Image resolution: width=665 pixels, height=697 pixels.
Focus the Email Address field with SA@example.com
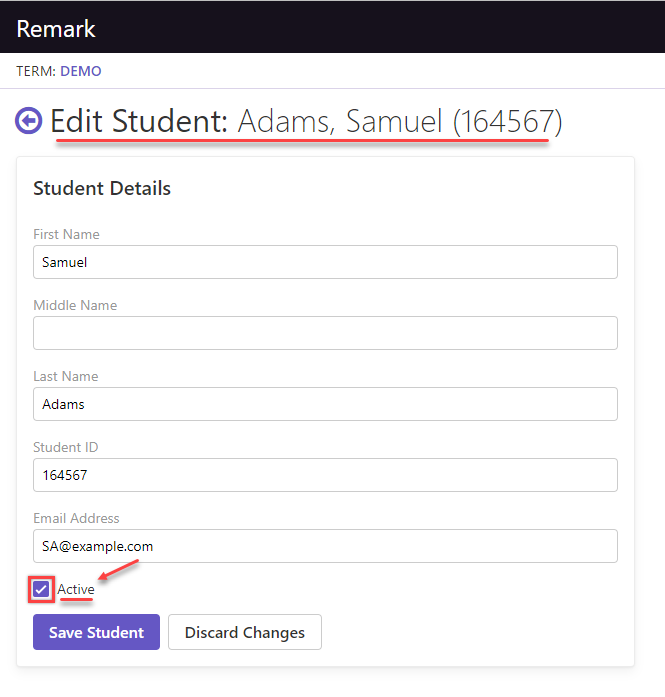325,546
